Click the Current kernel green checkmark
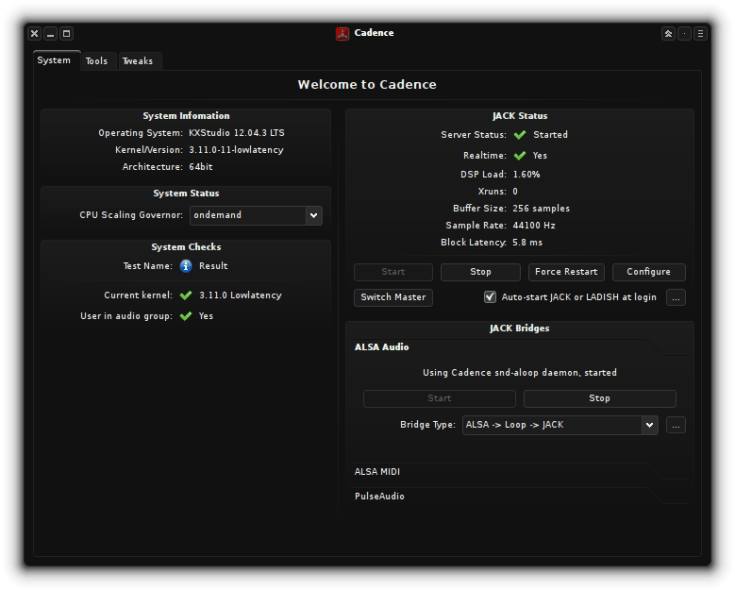 pos(185,296)
